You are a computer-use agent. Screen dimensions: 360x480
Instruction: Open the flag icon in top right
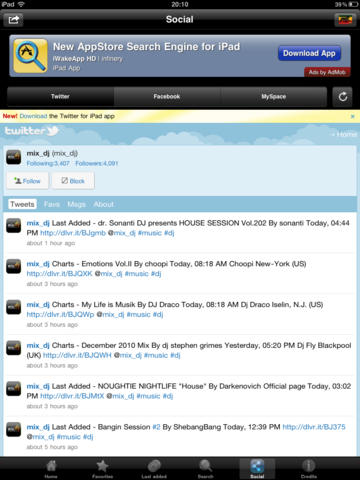[x=345, y=20]
